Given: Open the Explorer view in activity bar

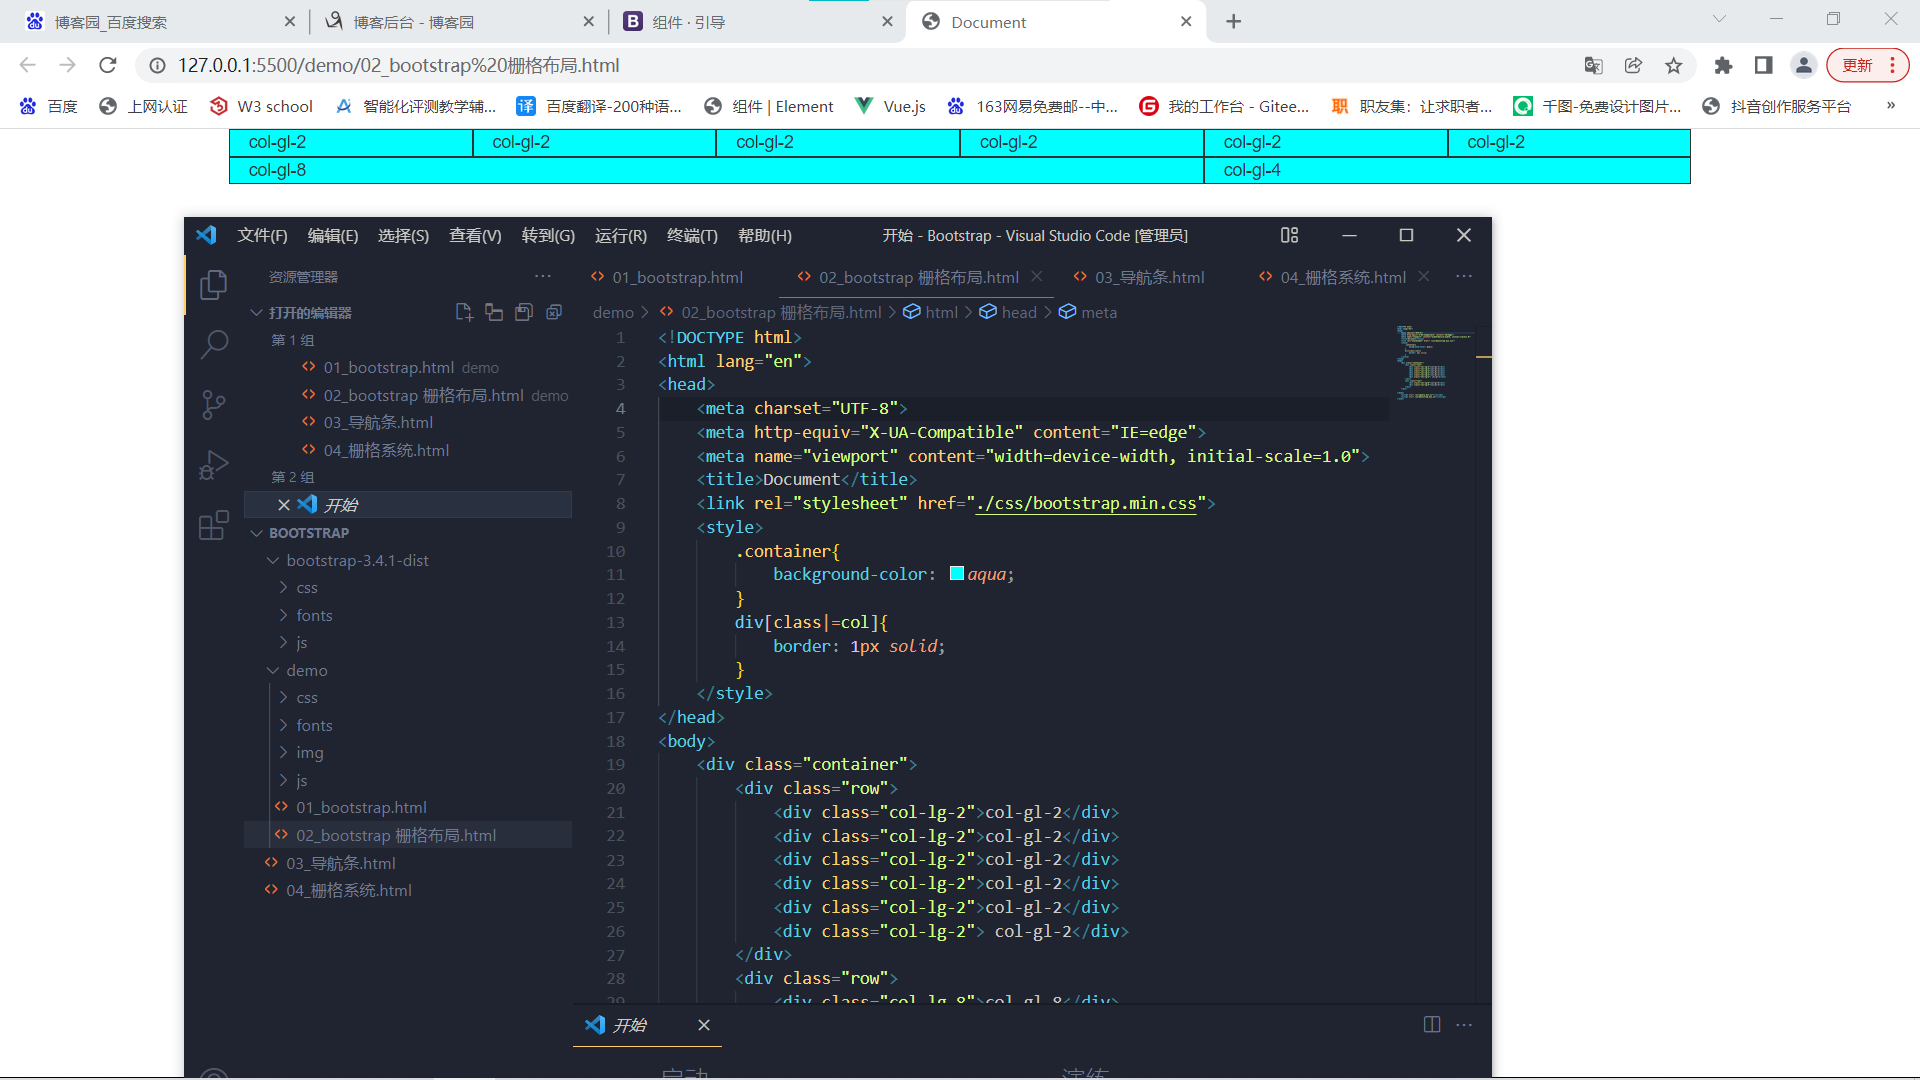Looking at the screenshot, I should pos(213,285).
